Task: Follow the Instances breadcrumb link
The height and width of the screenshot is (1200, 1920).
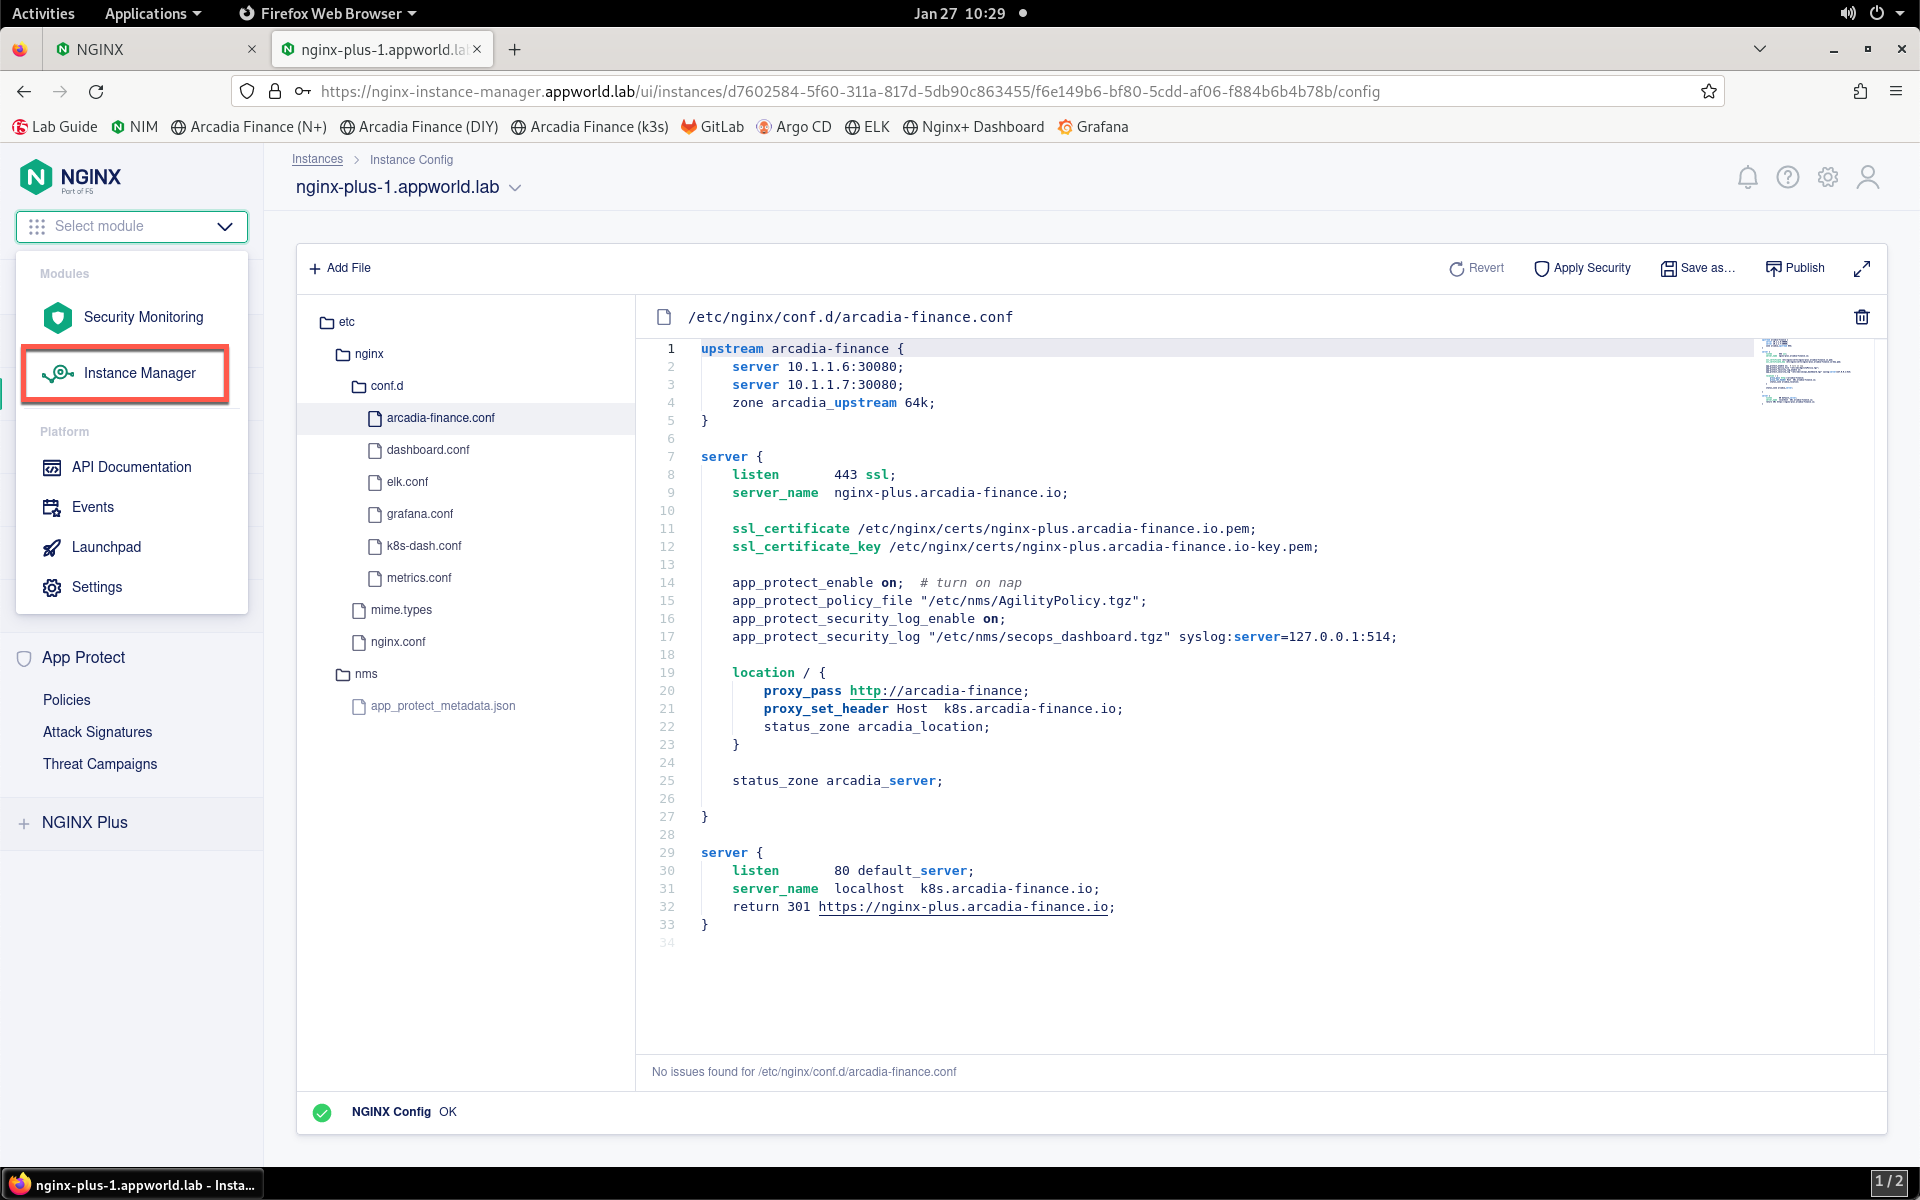Action: click(317, 159)
